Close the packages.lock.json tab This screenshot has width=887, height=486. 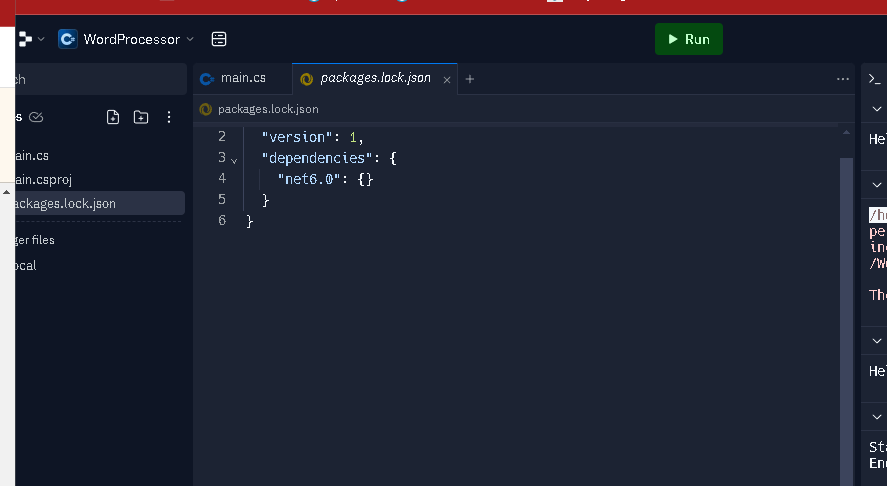tap(447, 80)
